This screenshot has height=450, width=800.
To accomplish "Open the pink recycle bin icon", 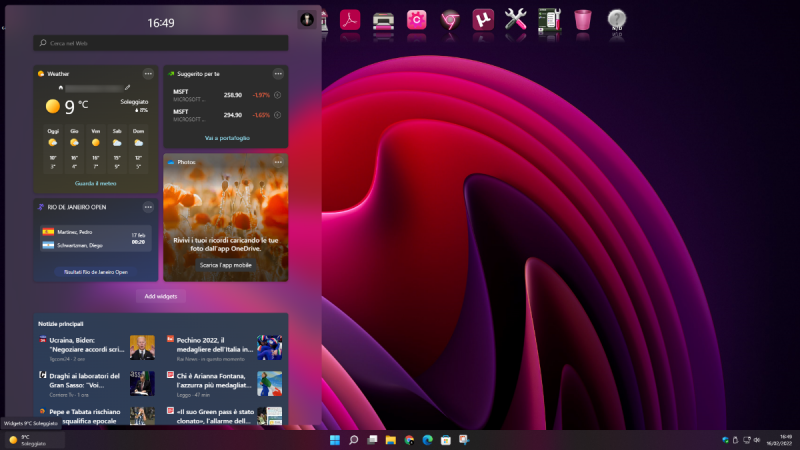I will [x=583, y=19].
